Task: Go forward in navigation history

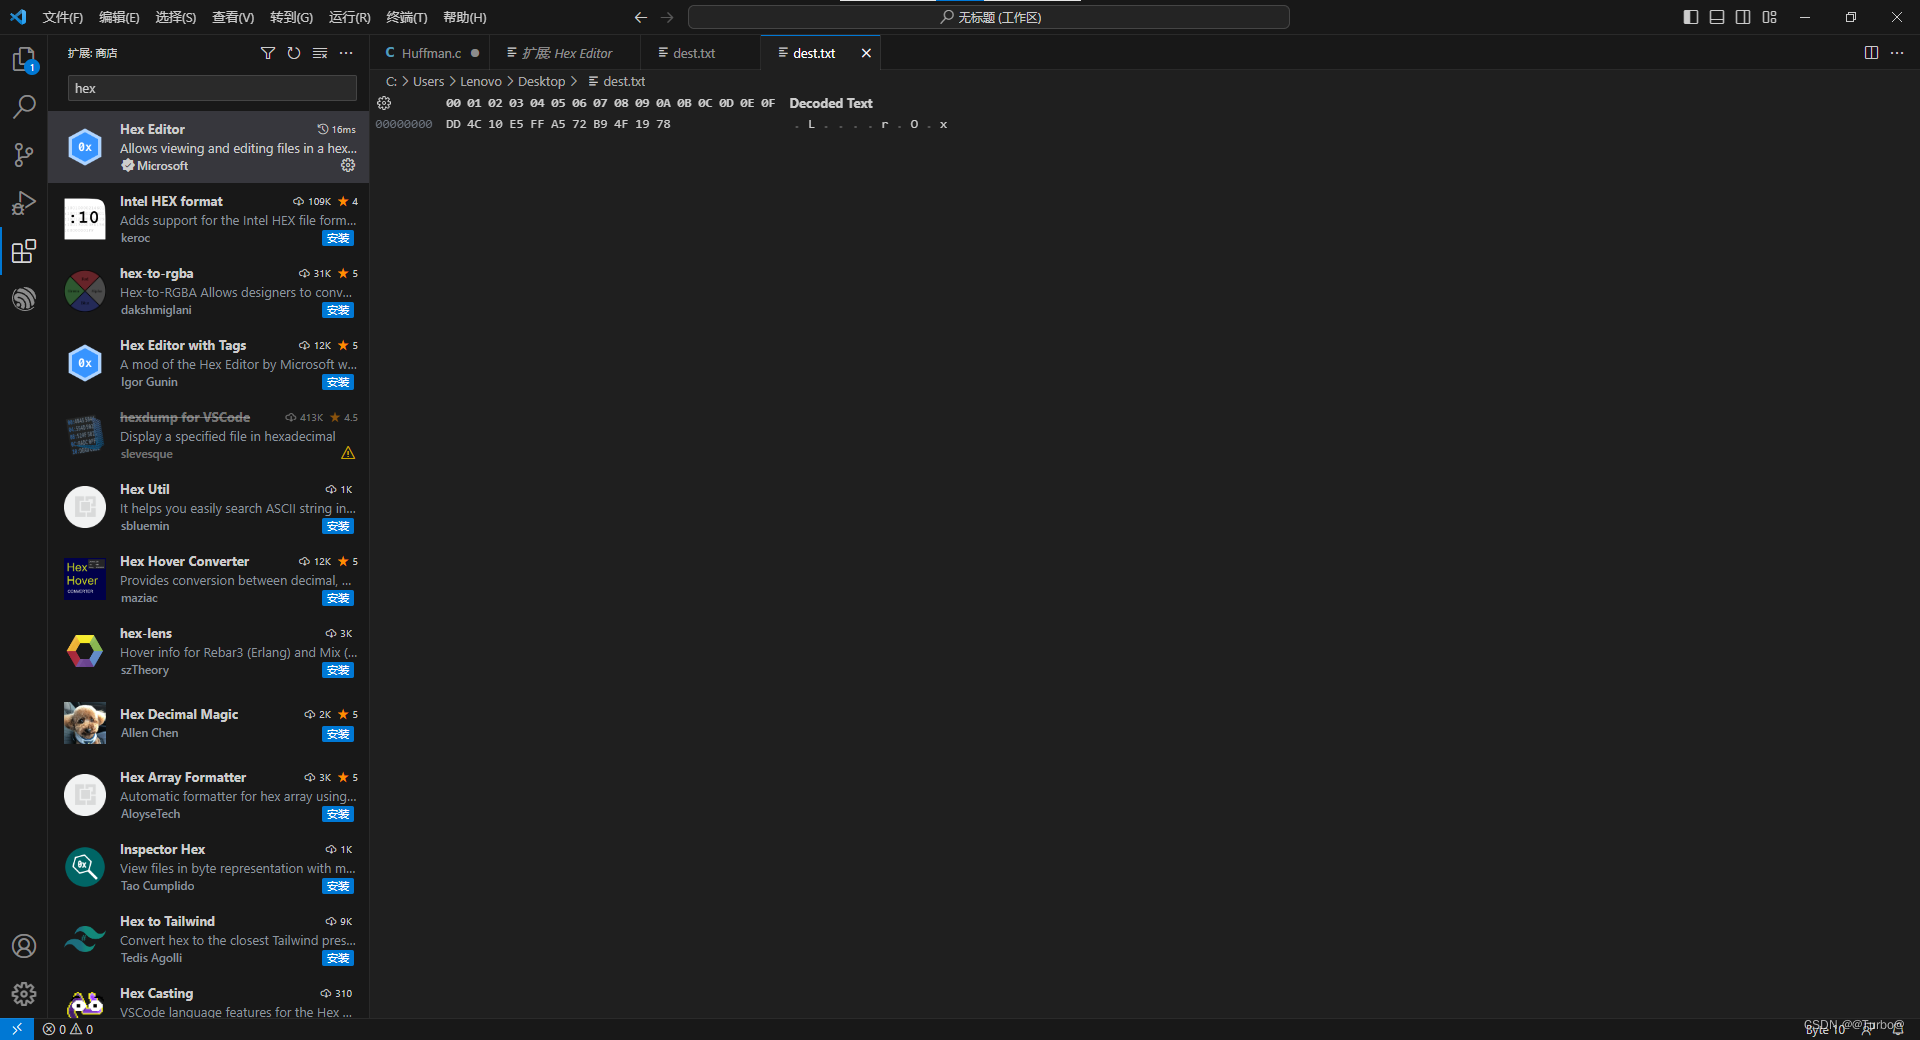Action: click(x=667, y=17)
